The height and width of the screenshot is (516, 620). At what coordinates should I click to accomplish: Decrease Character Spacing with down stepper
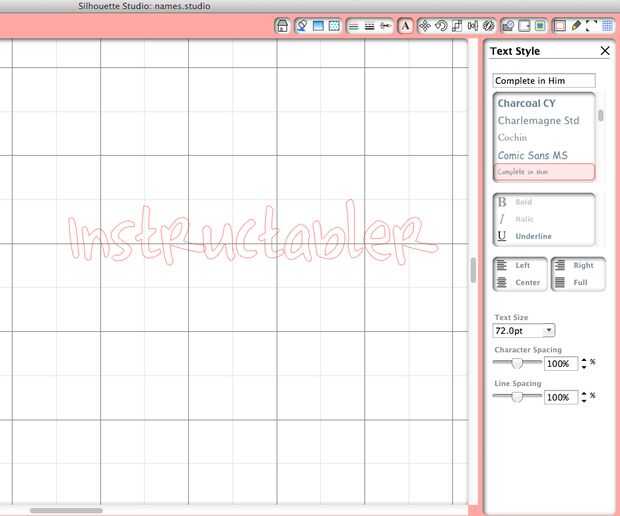click(x=584, y=367)
